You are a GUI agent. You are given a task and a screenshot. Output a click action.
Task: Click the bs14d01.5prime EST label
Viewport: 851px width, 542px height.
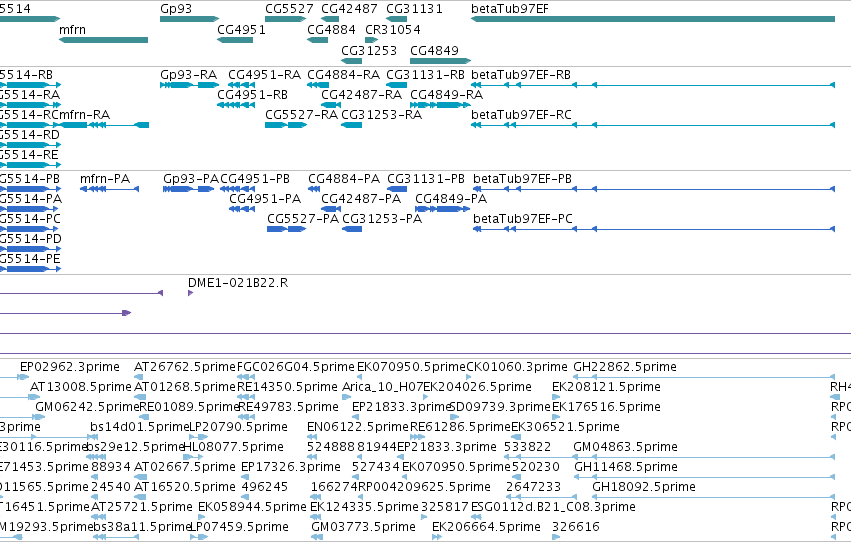[x=139, y=427]
